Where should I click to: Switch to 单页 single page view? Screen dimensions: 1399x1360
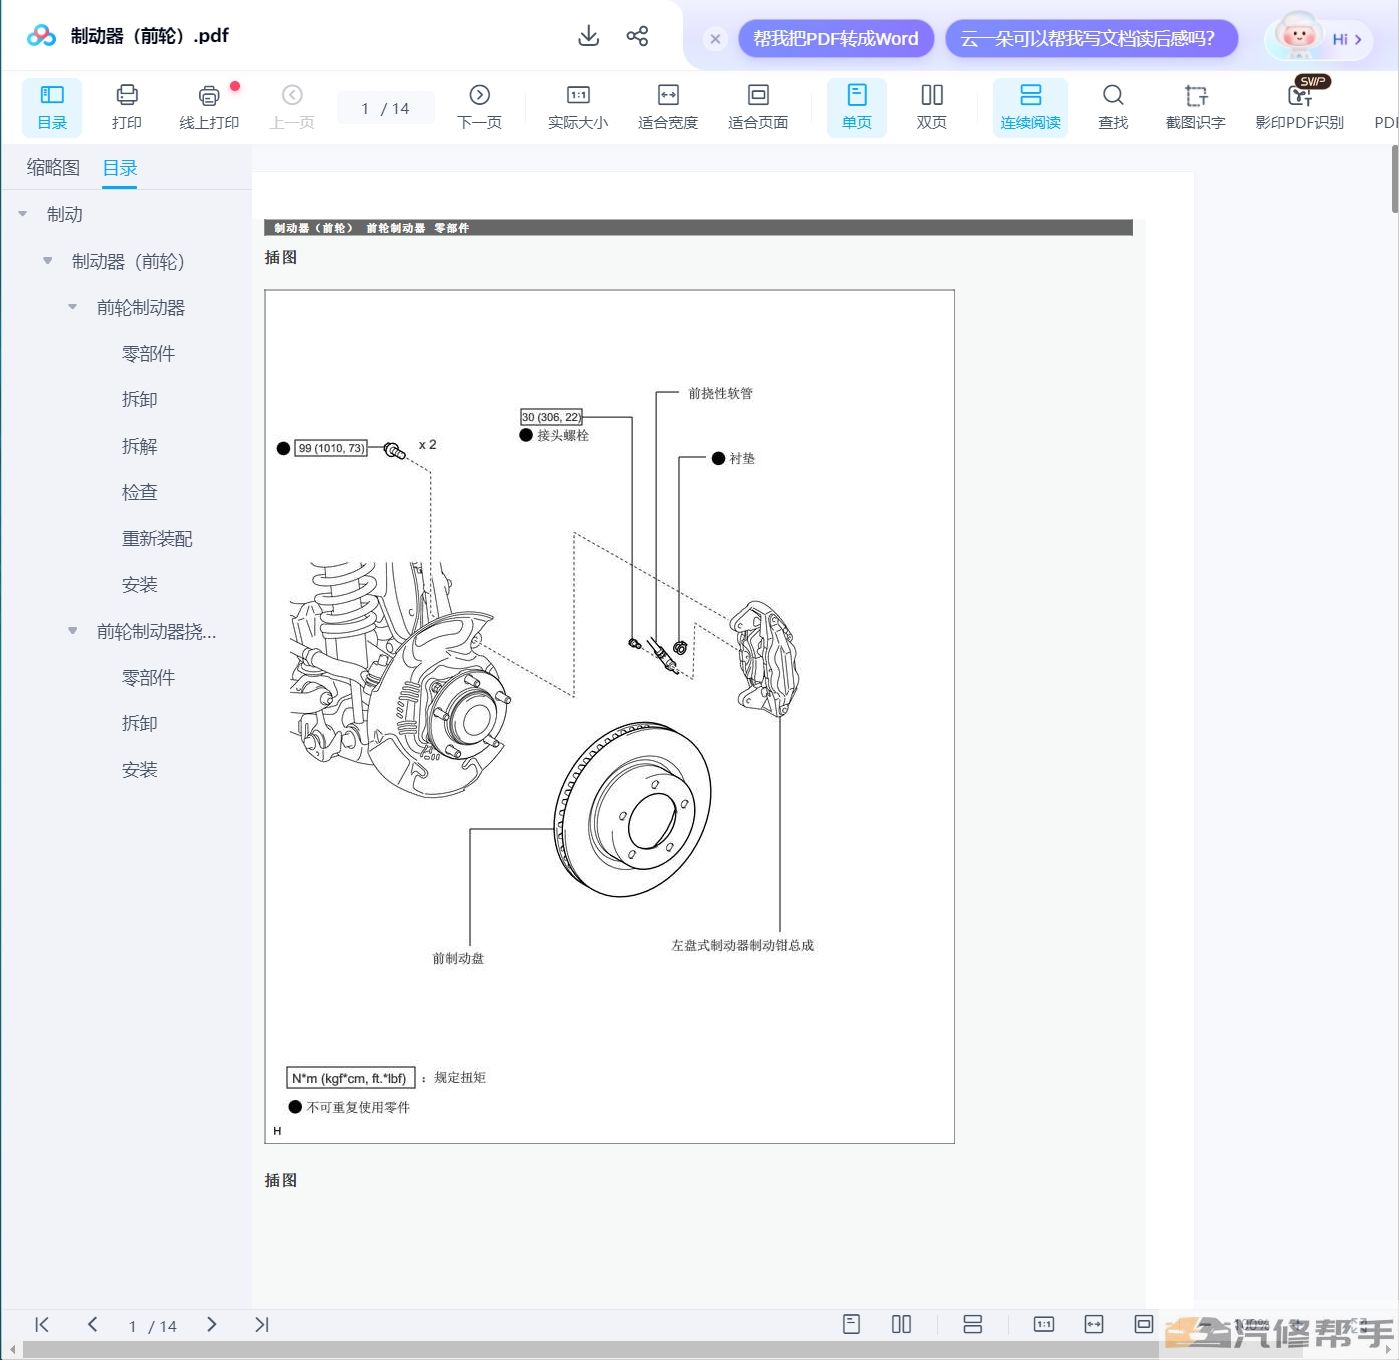857,108
